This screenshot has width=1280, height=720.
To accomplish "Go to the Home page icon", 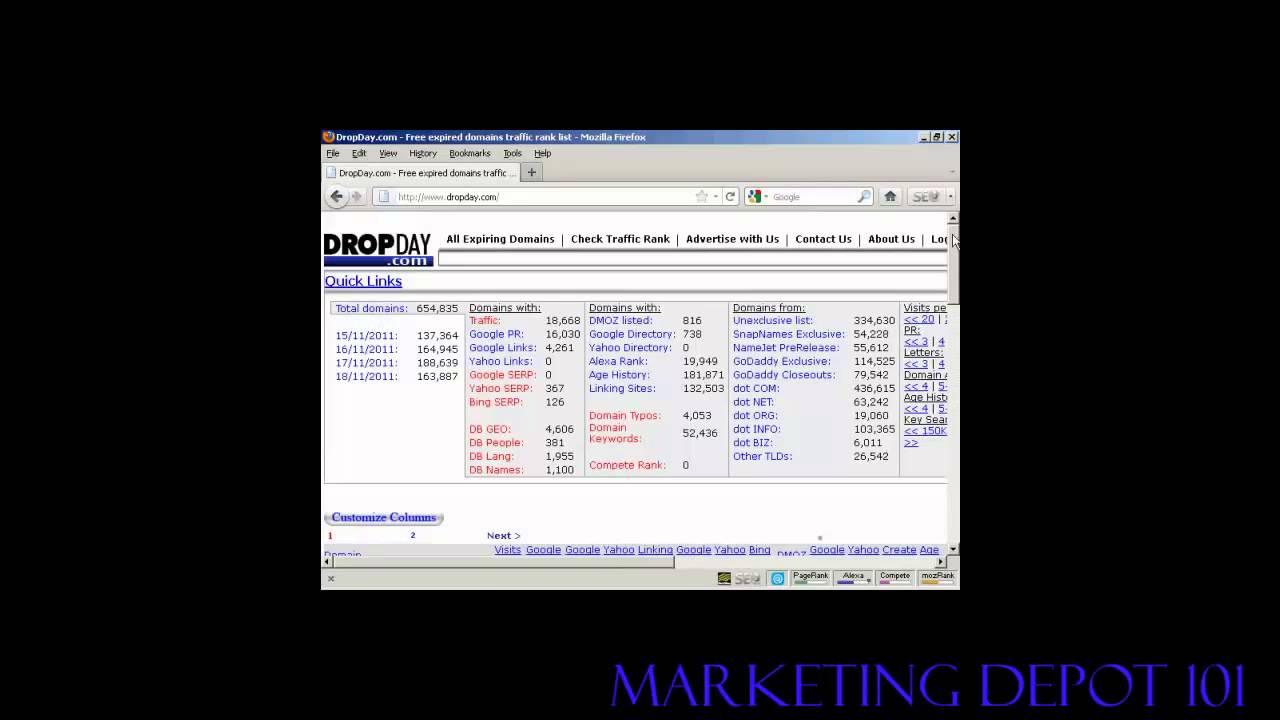I will tap(890, 197).
